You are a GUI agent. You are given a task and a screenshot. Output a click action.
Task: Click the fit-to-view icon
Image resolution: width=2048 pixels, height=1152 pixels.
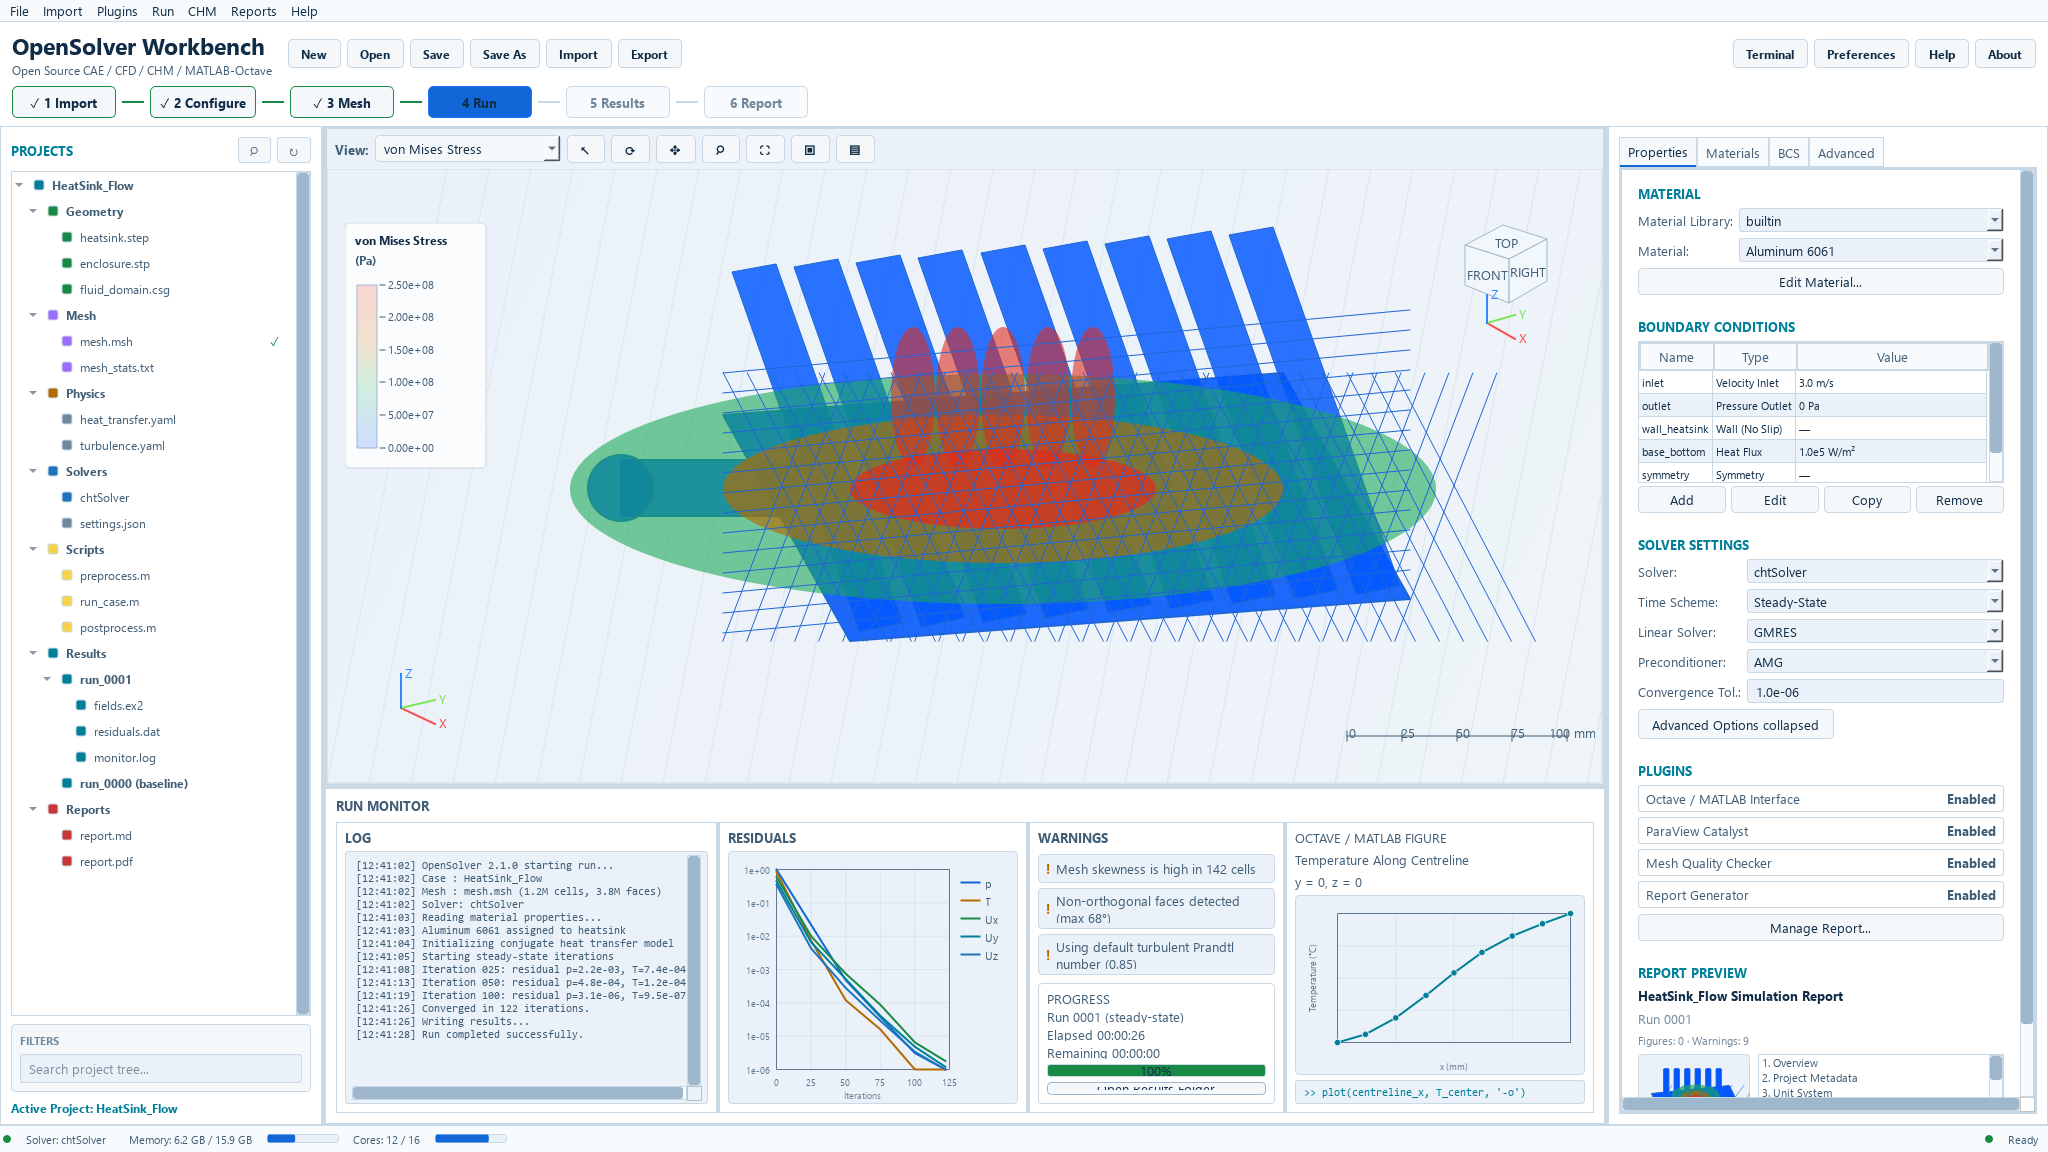click(765, 150)
